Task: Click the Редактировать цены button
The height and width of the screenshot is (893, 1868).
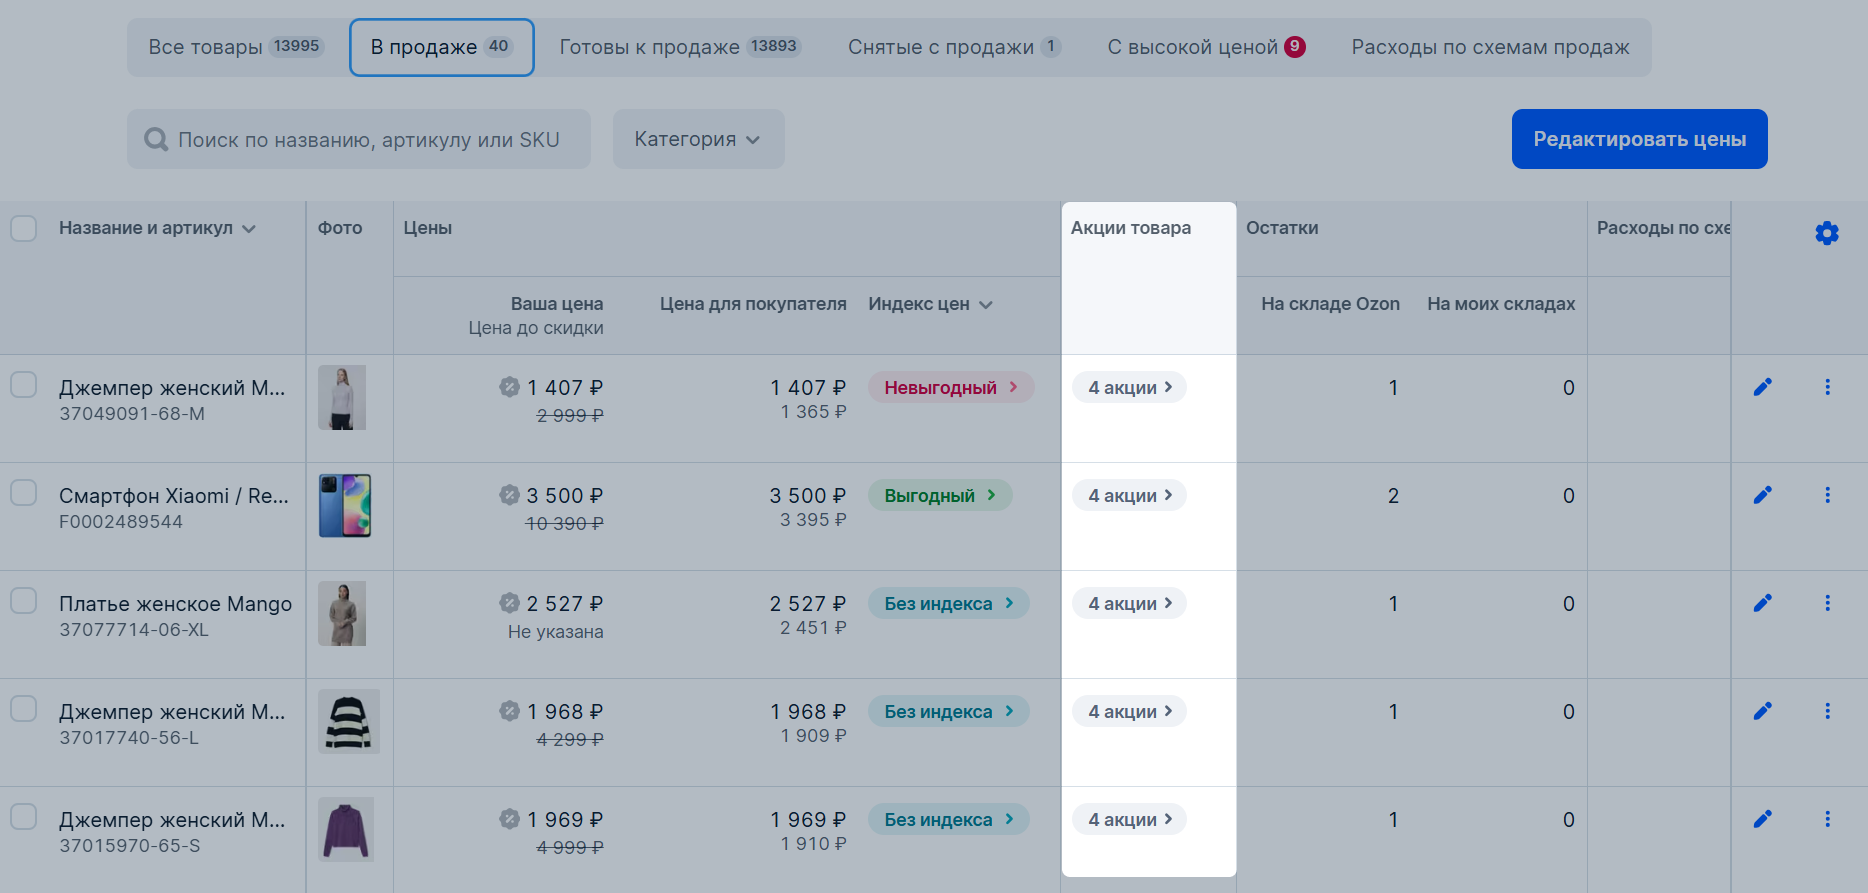Action: 1640,139
